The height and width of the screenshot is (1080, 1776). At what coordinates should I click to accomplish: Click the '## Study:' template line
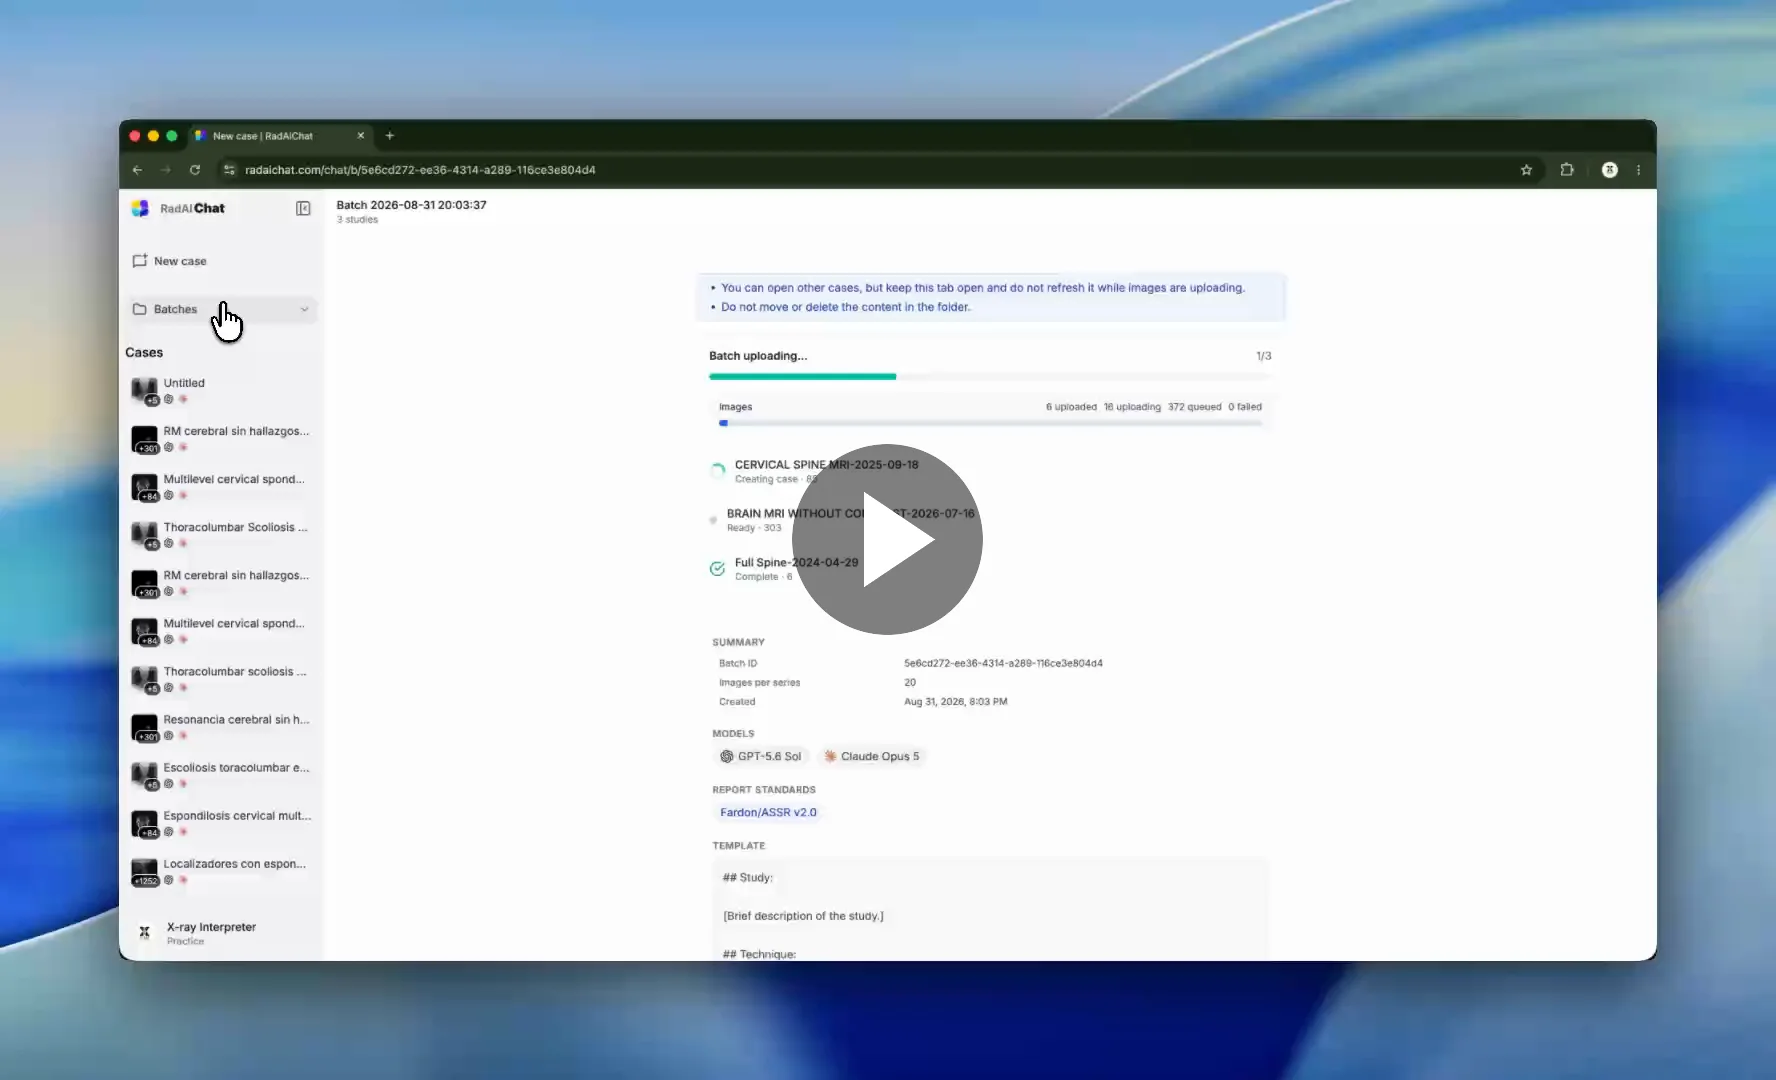point(747,877)
